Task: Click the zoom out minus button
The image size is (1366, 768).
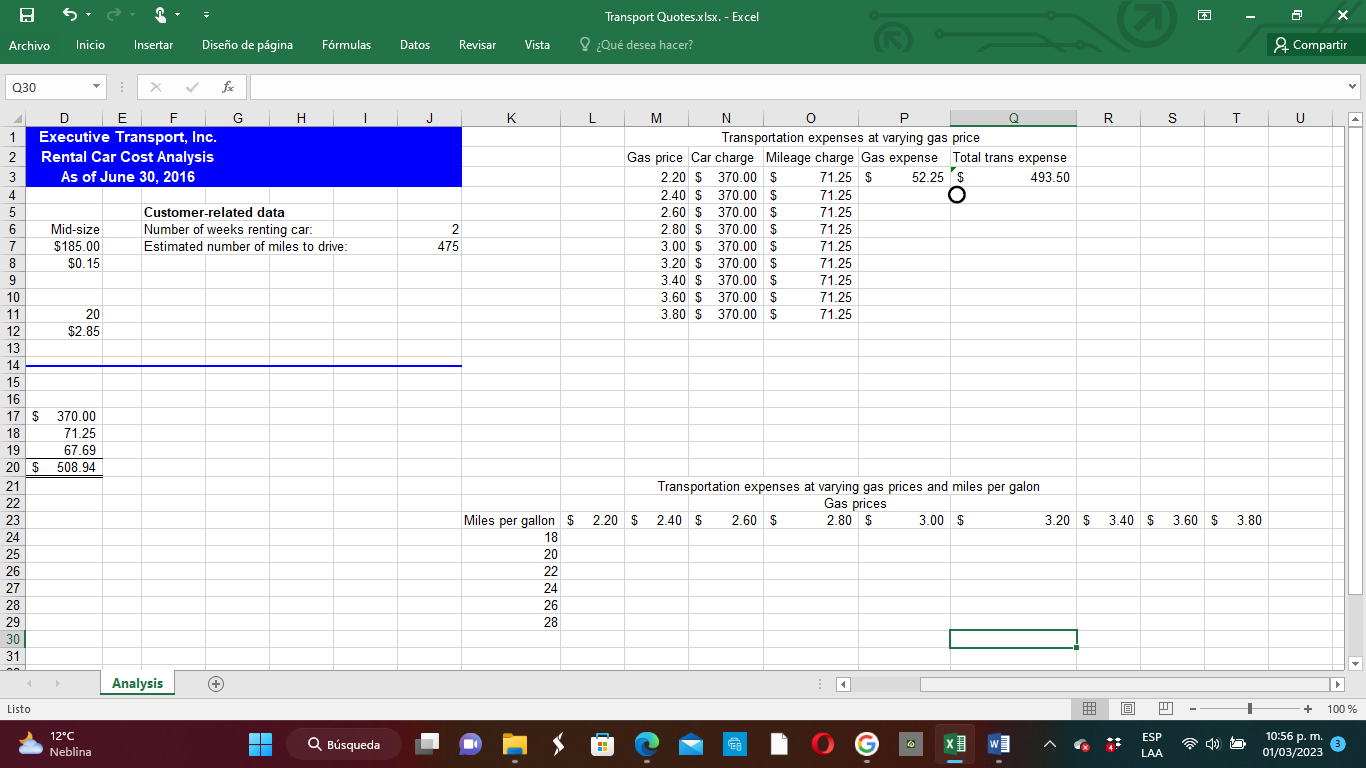Action: pyautogui.click(x=1192, y=709)
